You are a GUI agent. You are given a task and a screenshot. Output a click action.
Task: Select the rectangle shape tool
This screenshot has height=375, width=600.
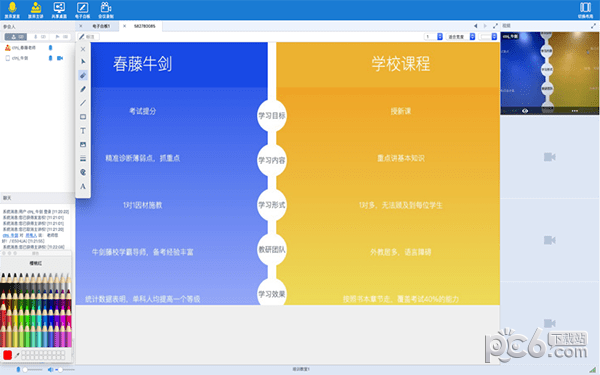click(83, 117)
